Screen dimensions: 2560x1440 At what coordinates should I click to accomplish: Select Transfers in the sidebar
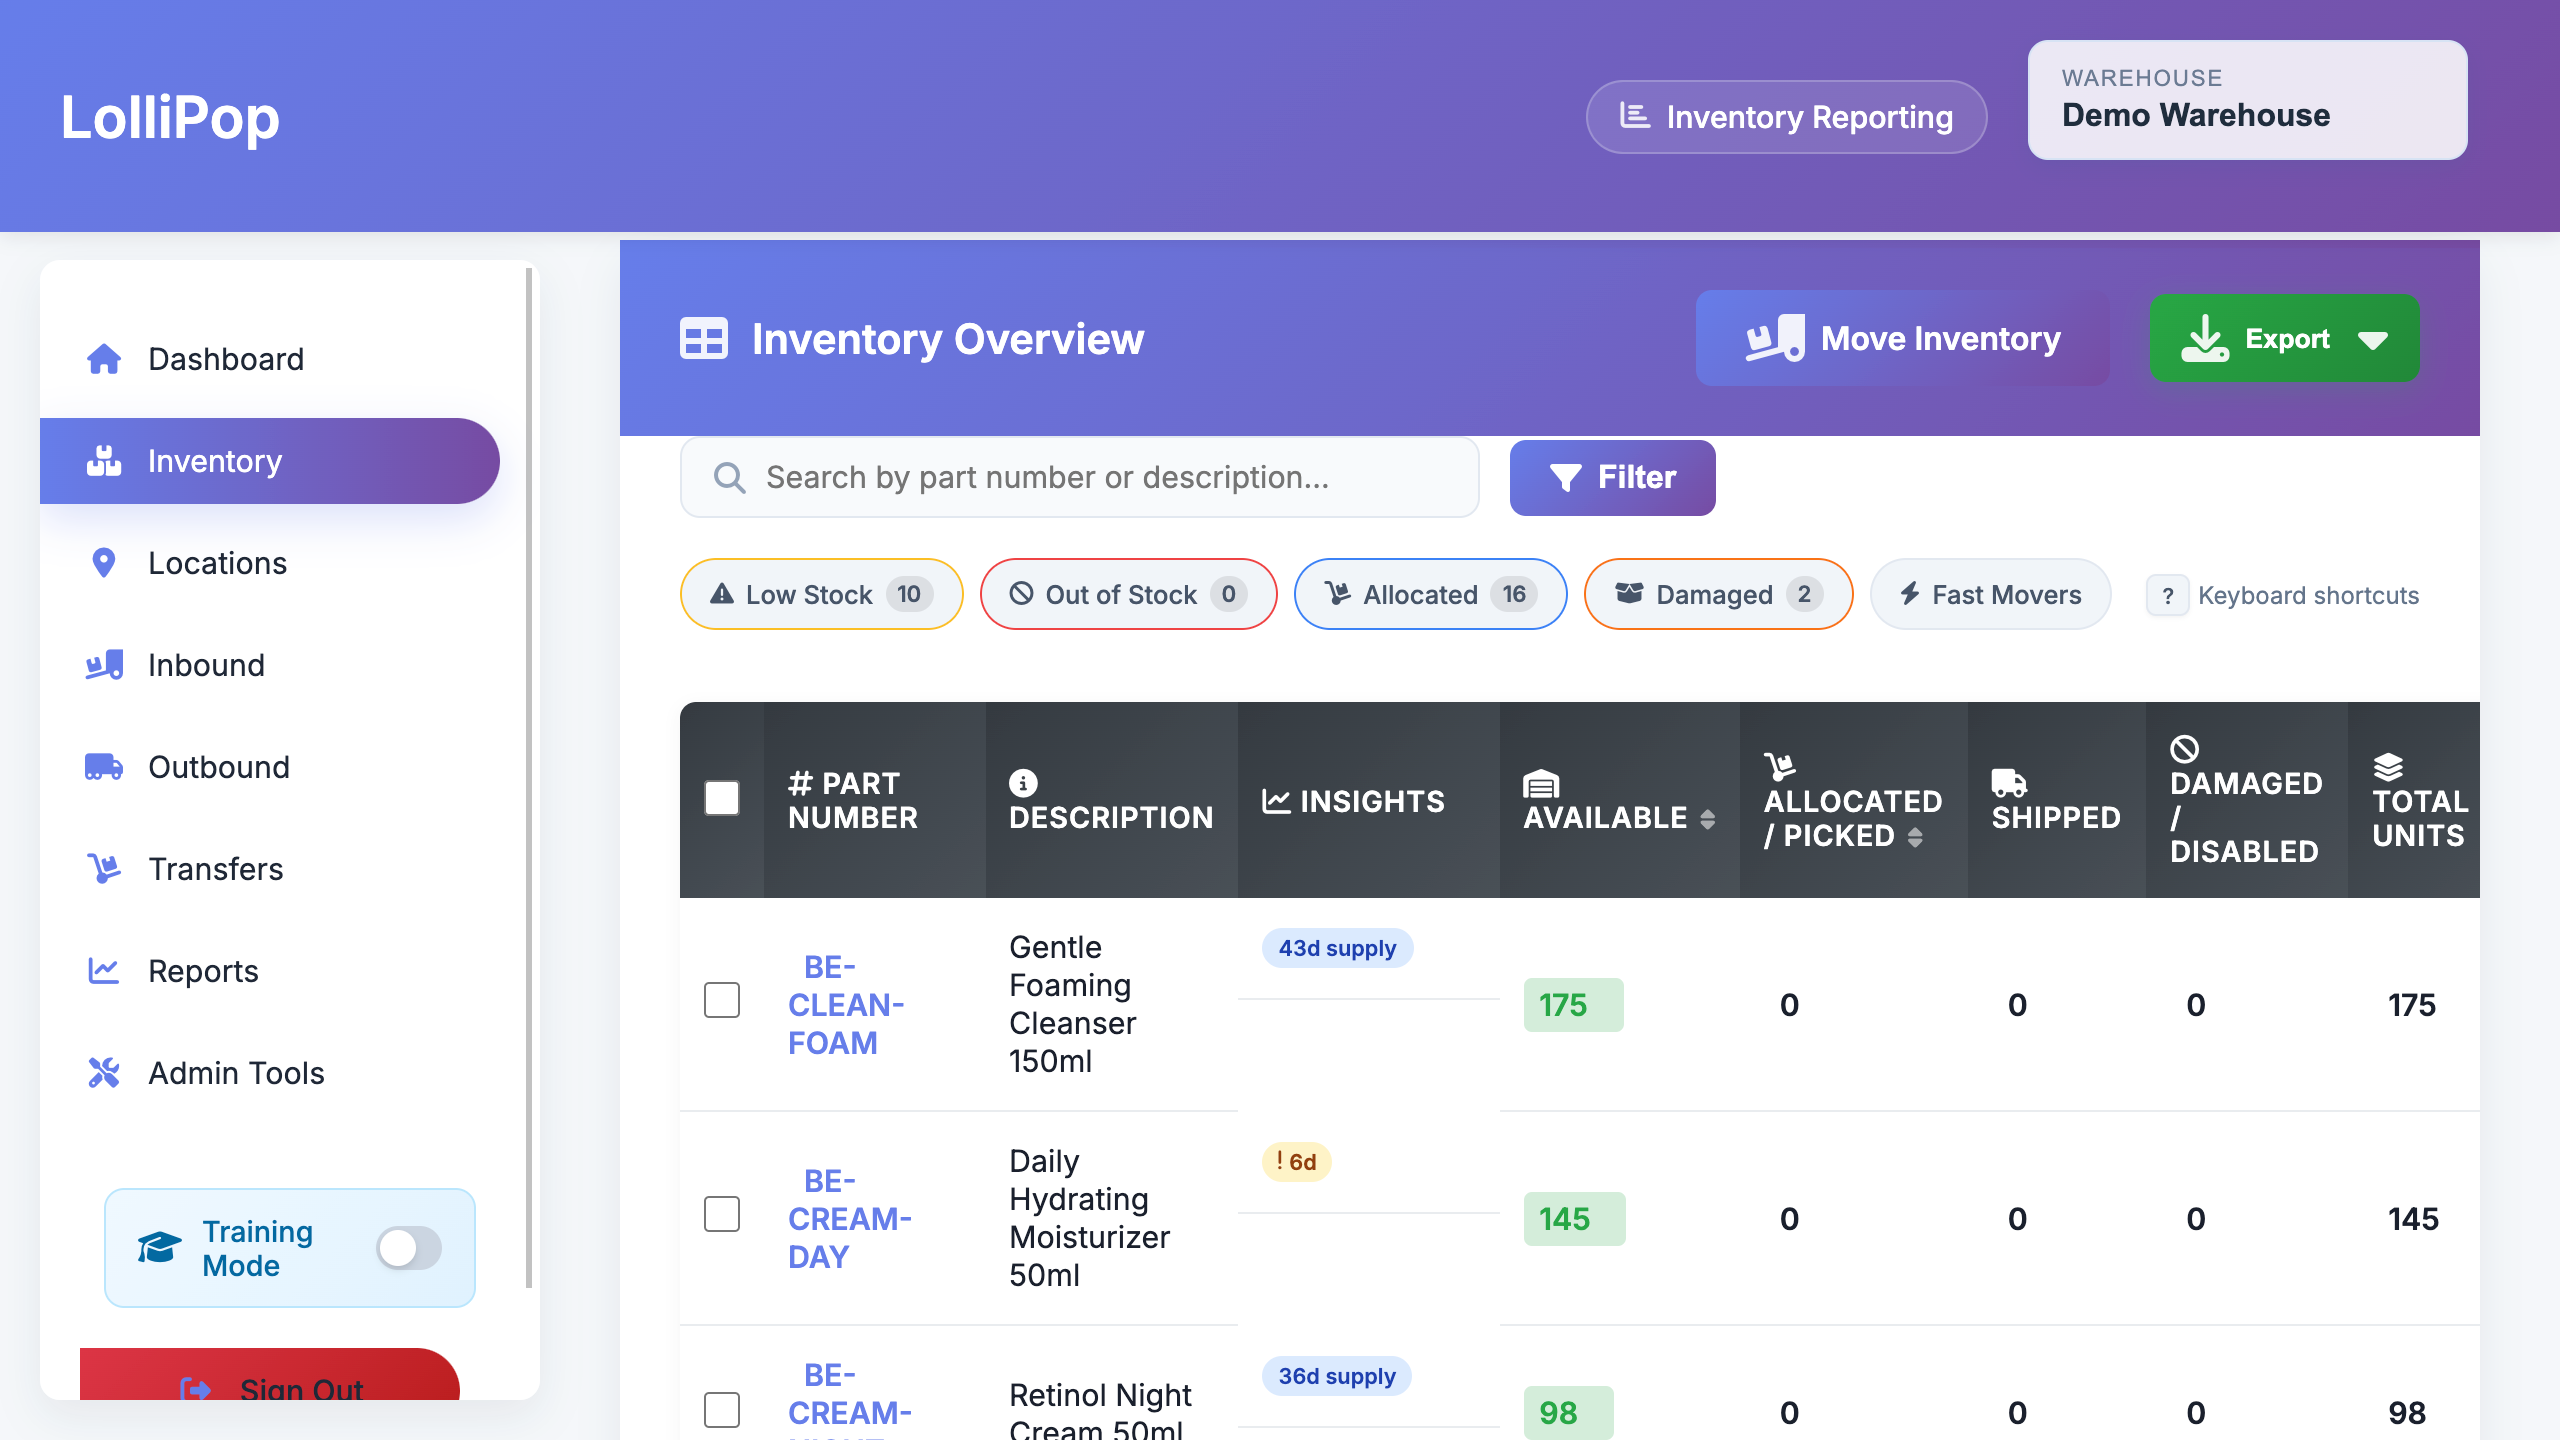point(215,869)
